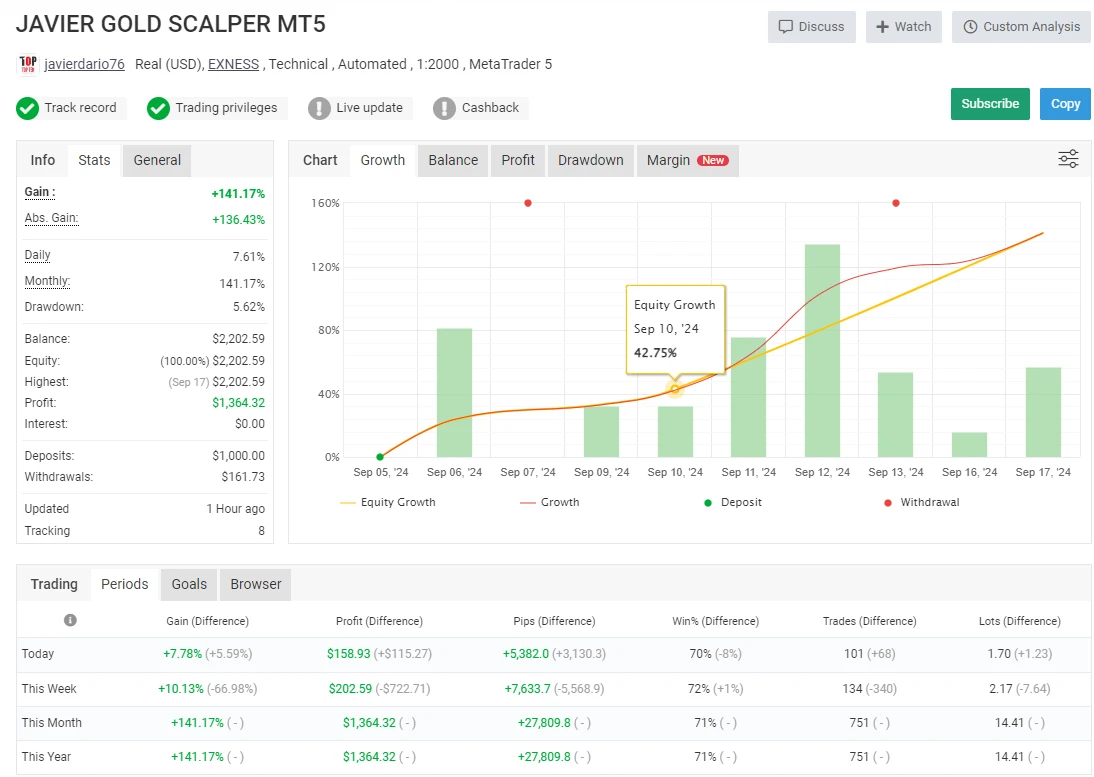
Task: Click the Track record green checkmark icon
Action: click(x=28, y=108)
